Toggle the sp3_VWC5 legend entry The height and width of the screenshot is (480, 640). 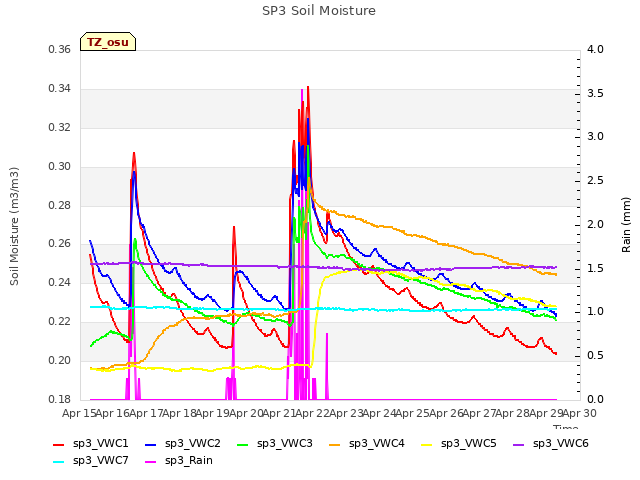(x=459, y=444)
